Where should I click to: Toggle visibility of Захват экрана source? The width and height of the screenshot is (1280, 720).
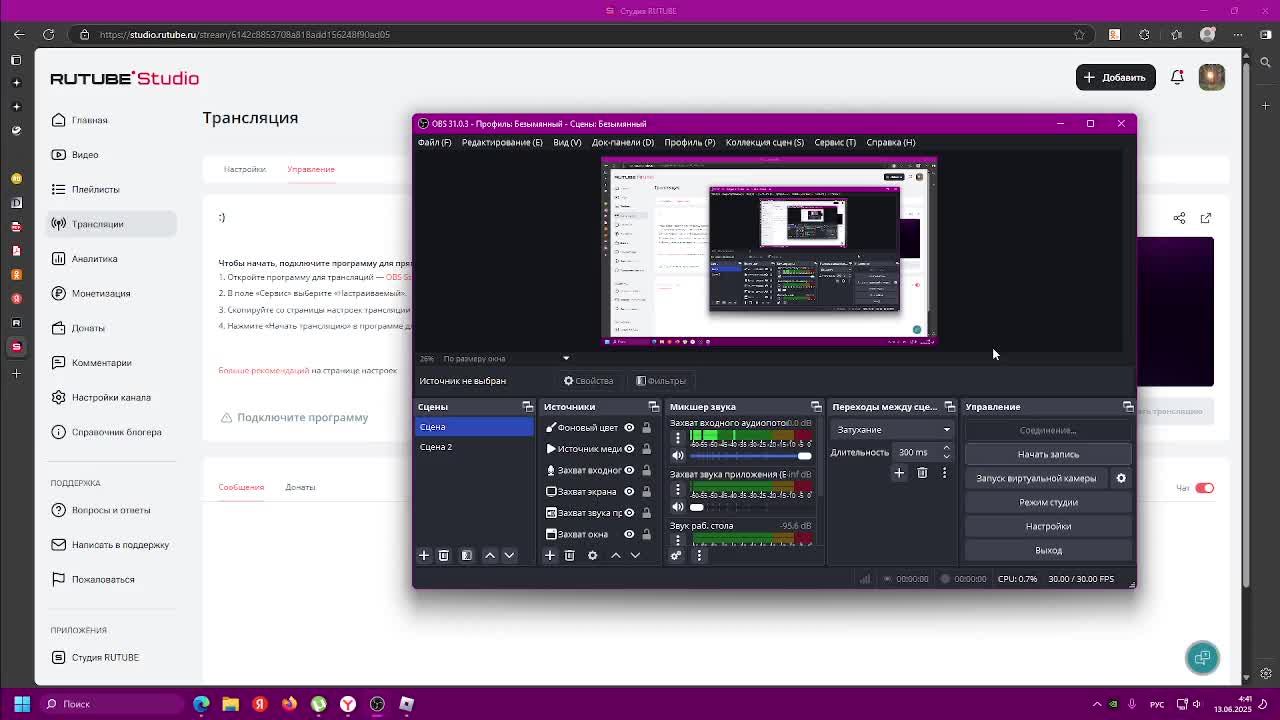(629, 492)
